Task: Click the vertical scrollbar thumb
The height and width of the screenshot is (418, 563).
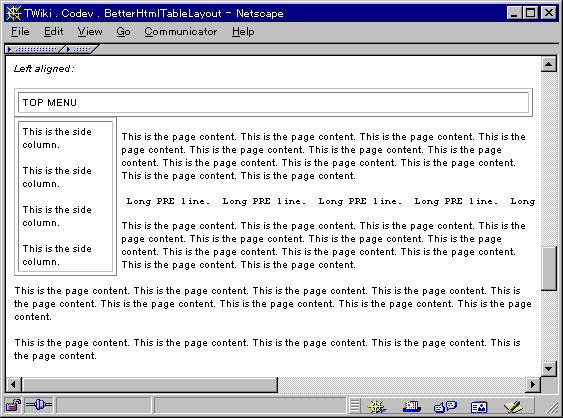Action: 549,268
